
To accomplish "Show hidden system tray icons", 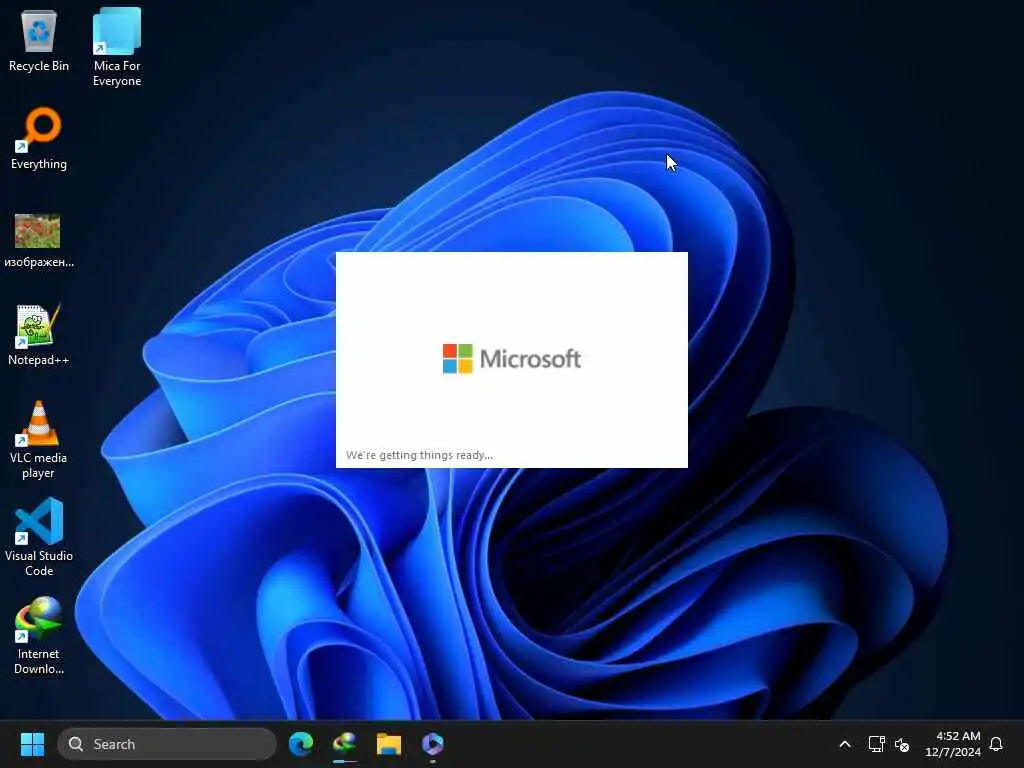I will [x=844, y=744].
